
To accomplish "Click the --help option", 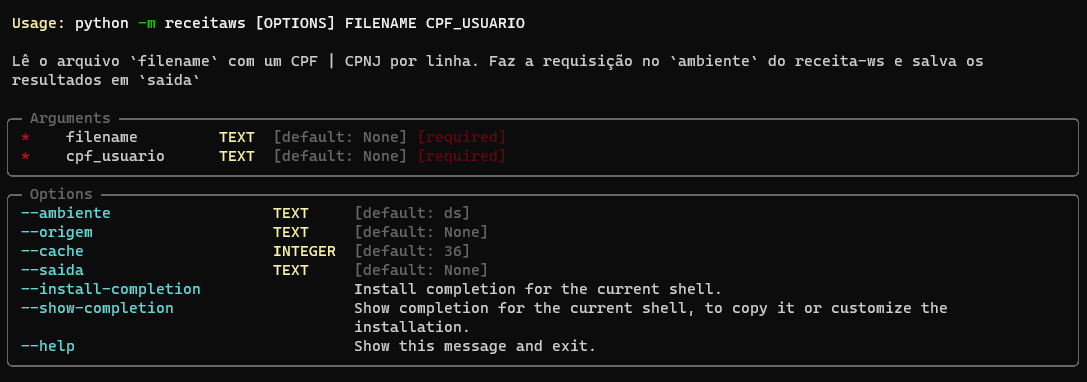I will (48, 345).
